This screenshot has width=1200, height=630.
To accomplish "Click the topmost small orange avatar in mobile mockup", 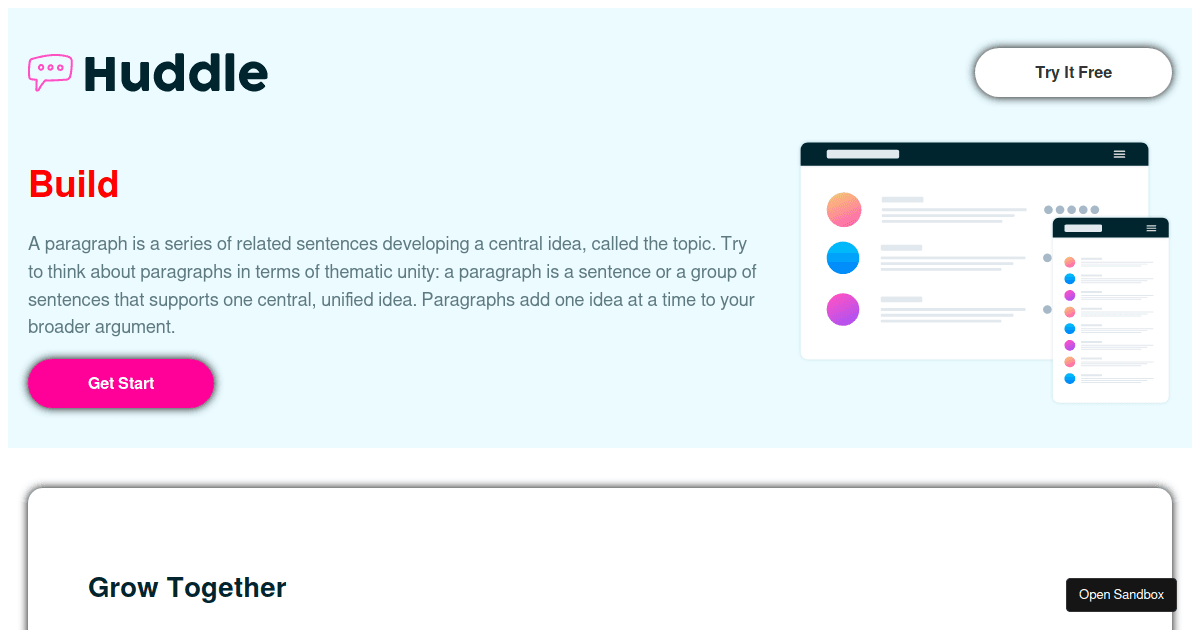I will click(1070, 262).
